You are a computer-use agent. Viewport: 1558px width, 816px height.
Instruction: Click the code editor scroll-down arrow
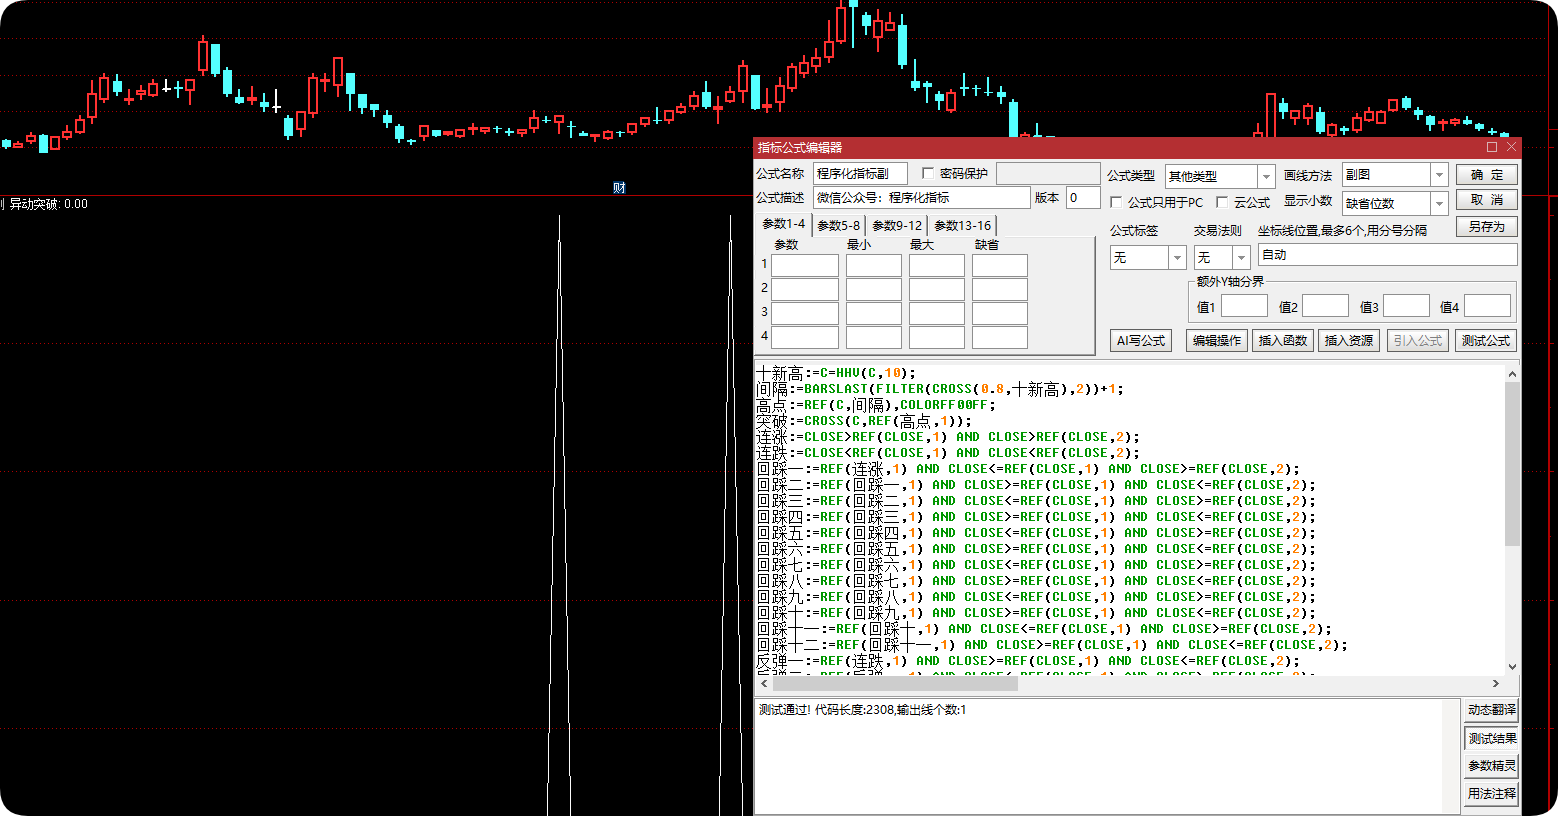[x=1511, y=667]
